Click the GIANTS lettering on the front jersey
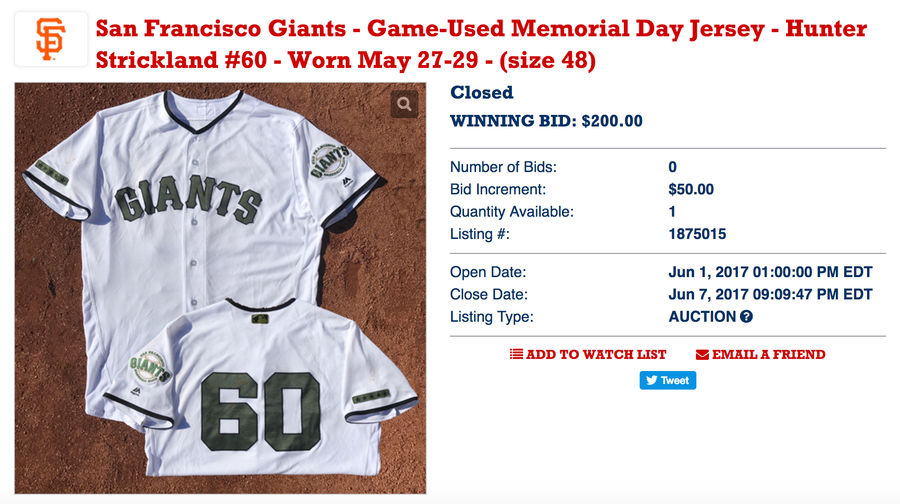This screenshot has width=900, height=504. click(188, 199)
